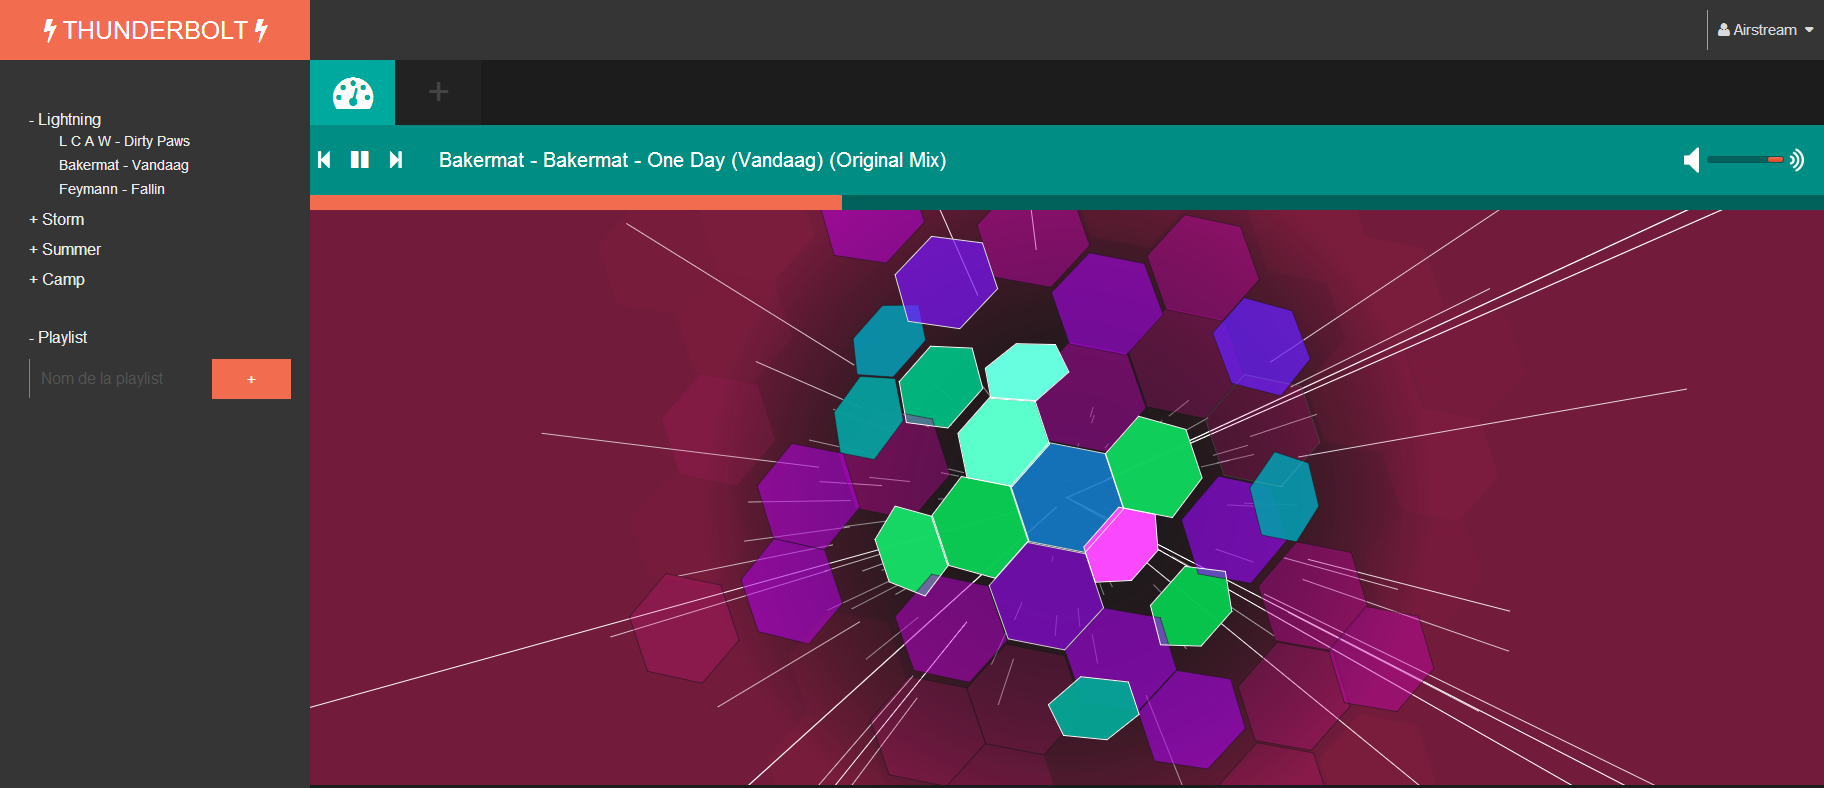Click the Airstream user icon

1724,30
